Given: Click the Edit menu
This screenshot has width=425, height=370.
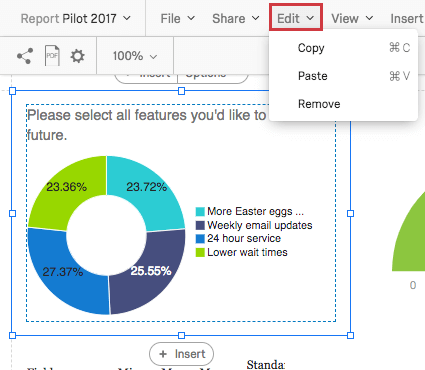Looking at the screenshot, I should (x=296, y=18).
